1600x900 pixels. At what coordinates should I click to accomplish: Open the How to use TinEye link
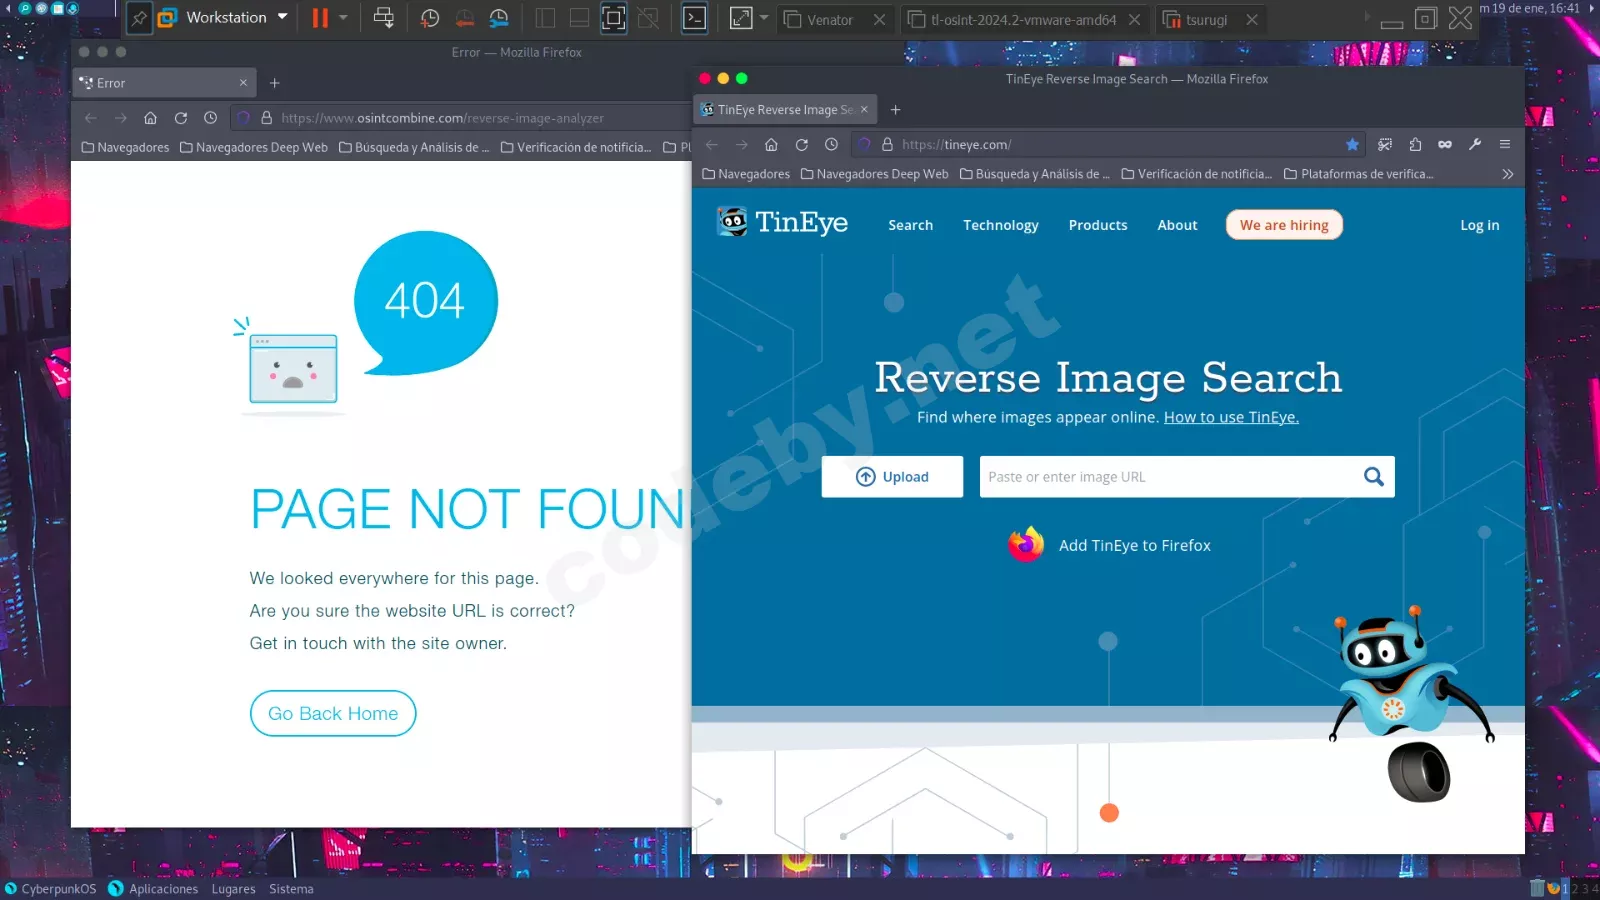tap(1231, 417)
